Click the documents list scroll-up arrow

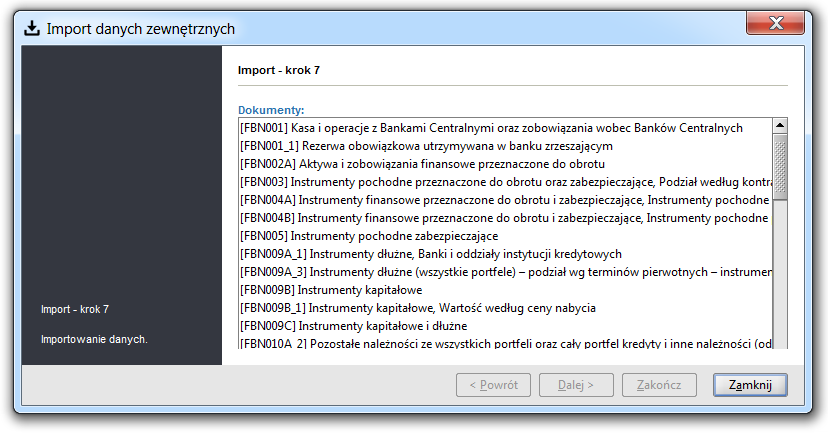[780, 126]
